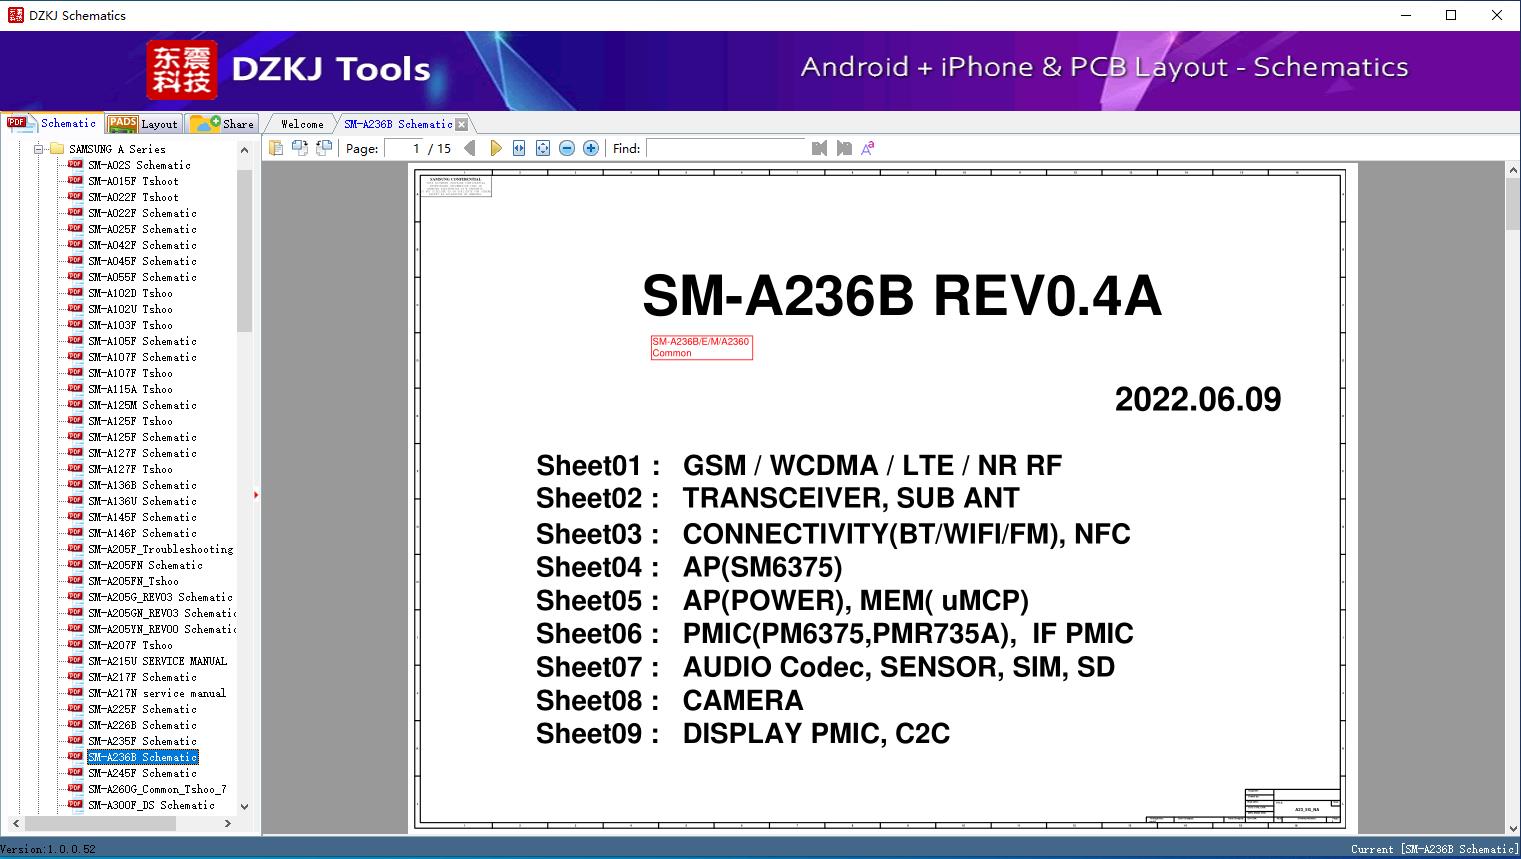Open SM-A025F Schematic entry
Viewport: 1521px width, 859px height.
pyautogui.click(x=142, y=229)
